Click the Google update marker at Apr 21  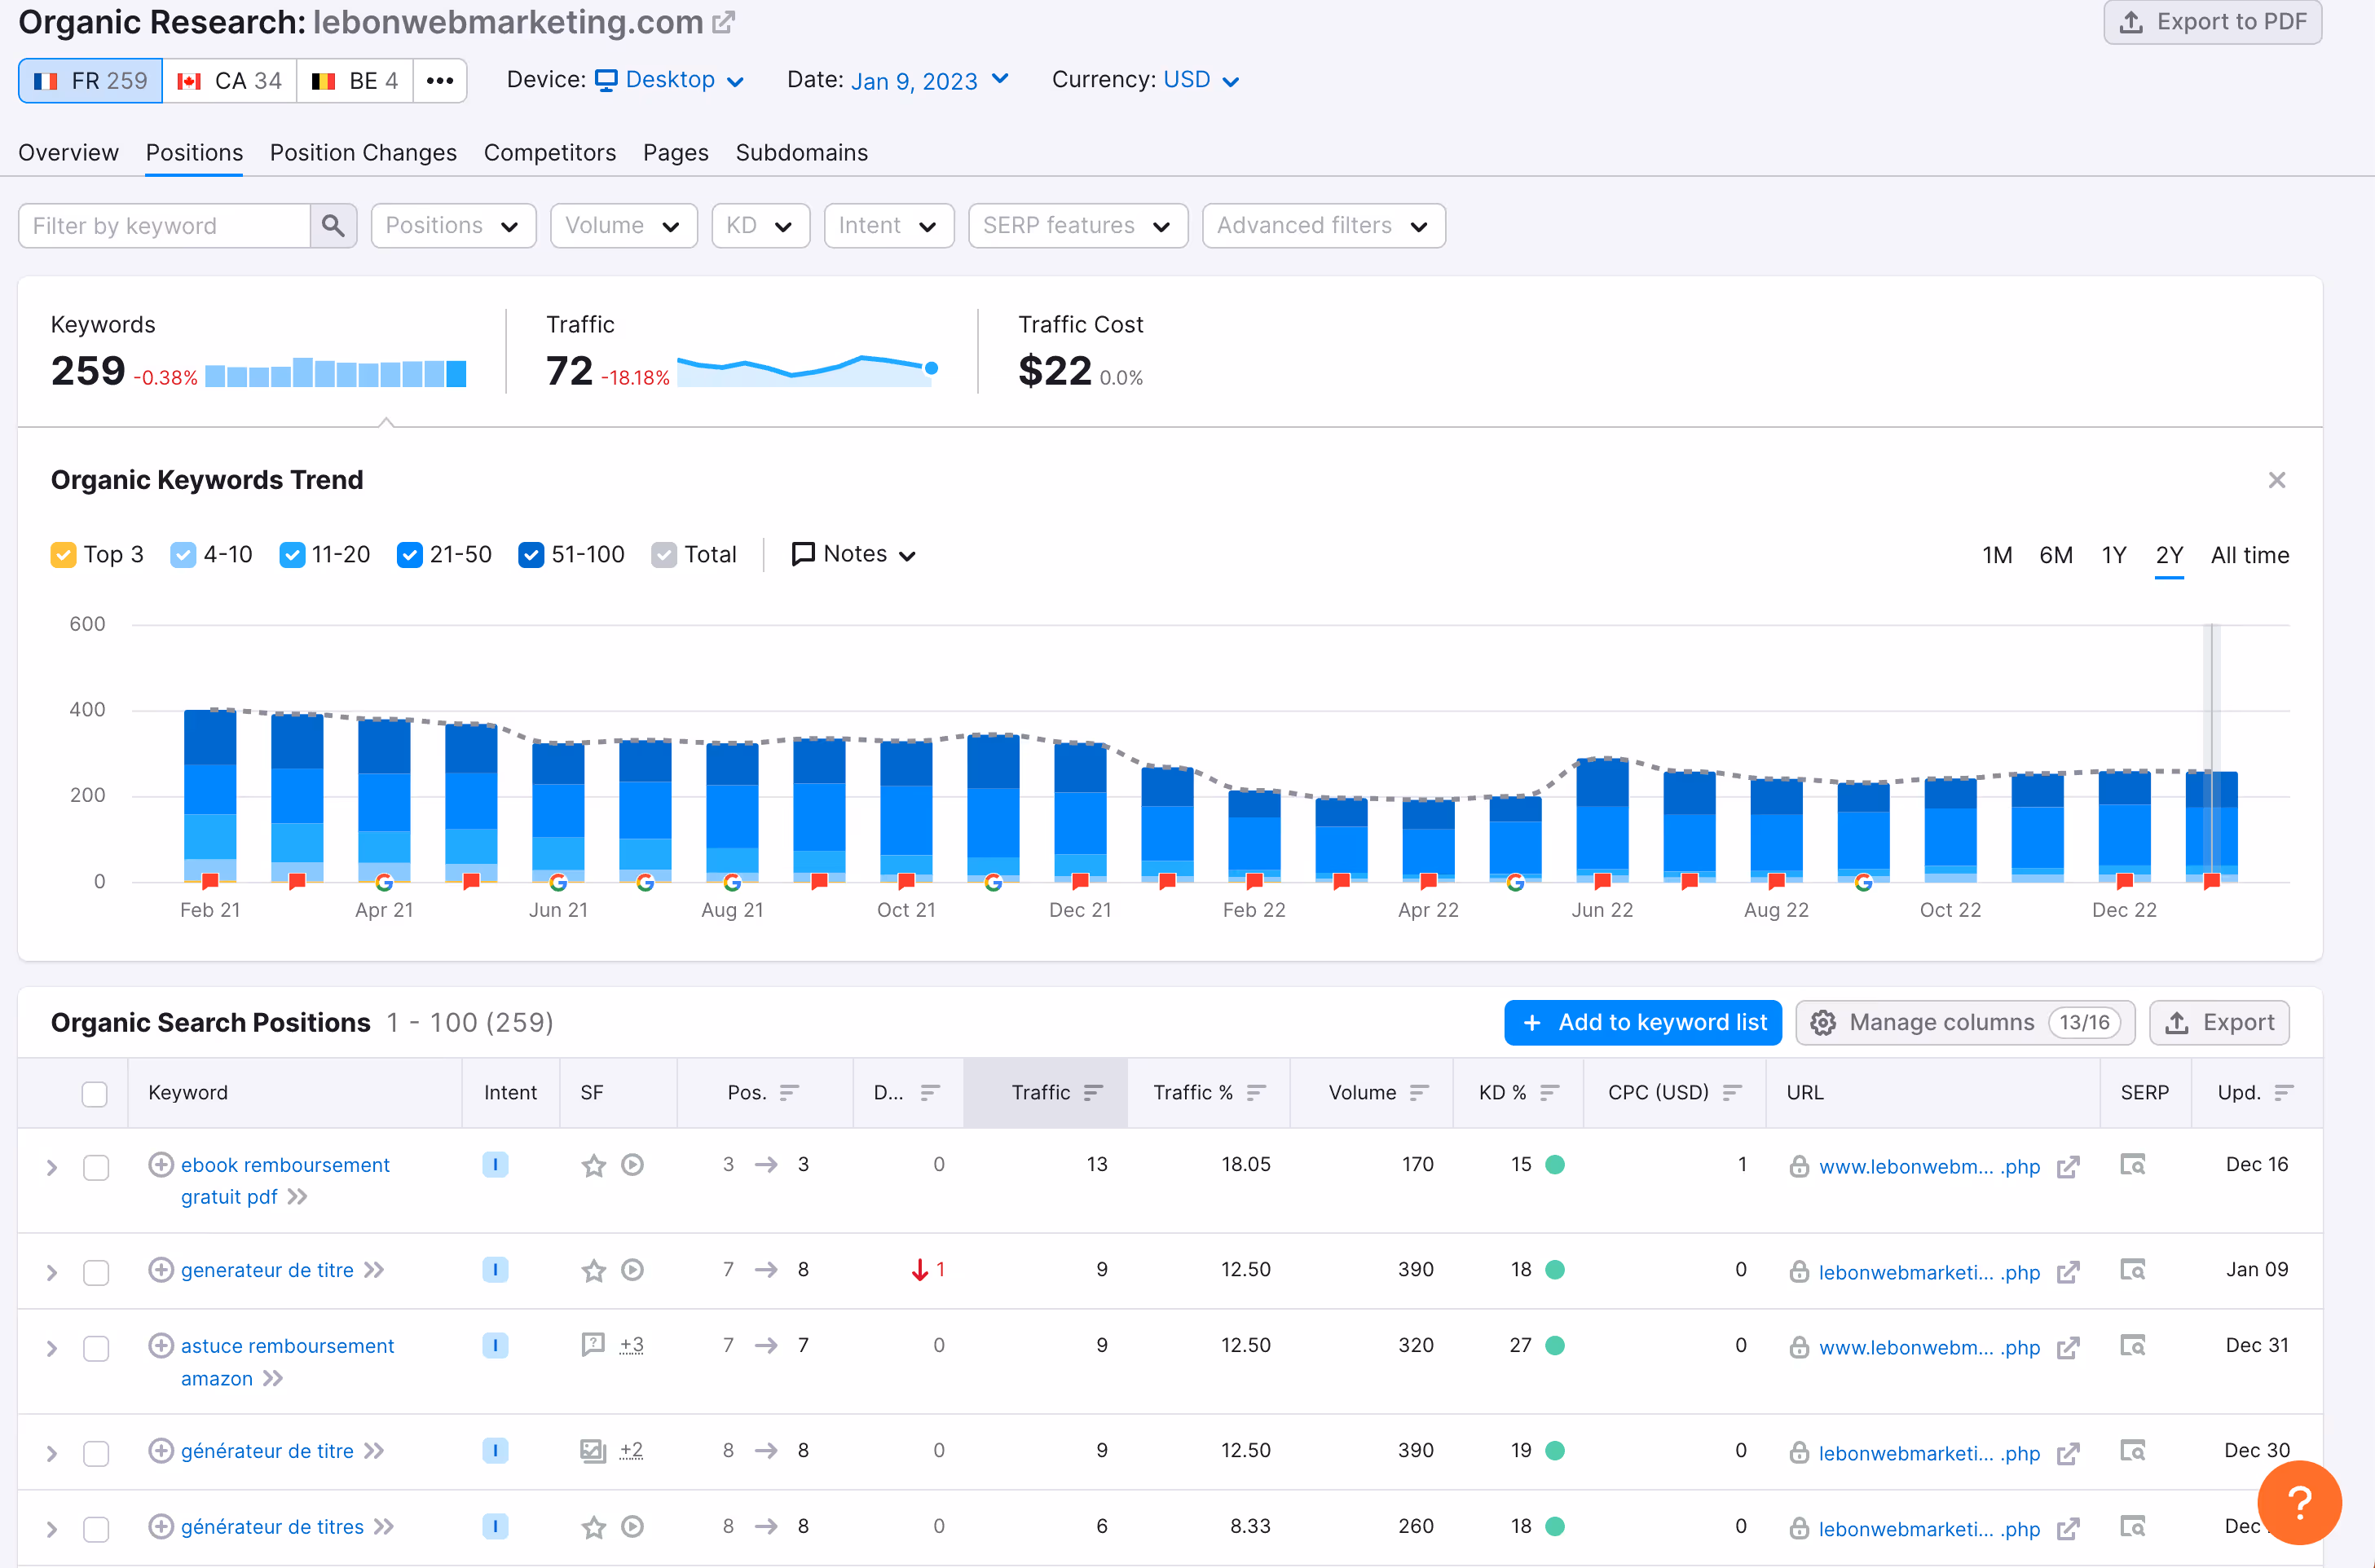pos(384,882)
